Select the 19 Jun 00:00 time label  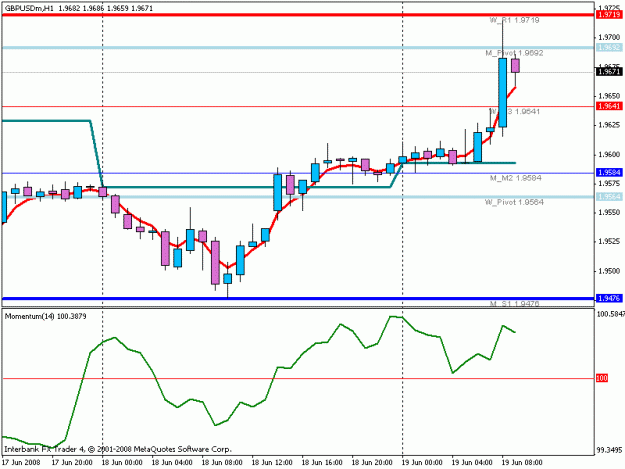point(422,462)
